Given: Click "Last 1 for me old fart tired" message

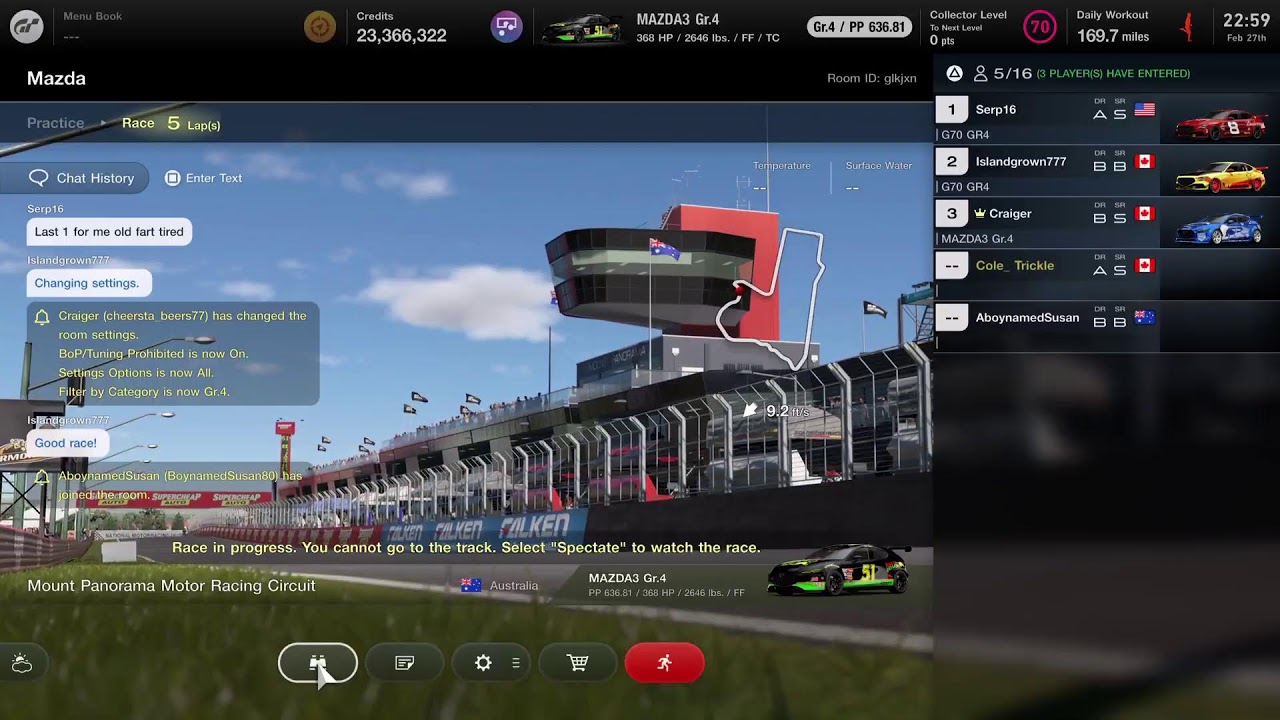Looking at the screenshot, I should (x=109, y=232).
